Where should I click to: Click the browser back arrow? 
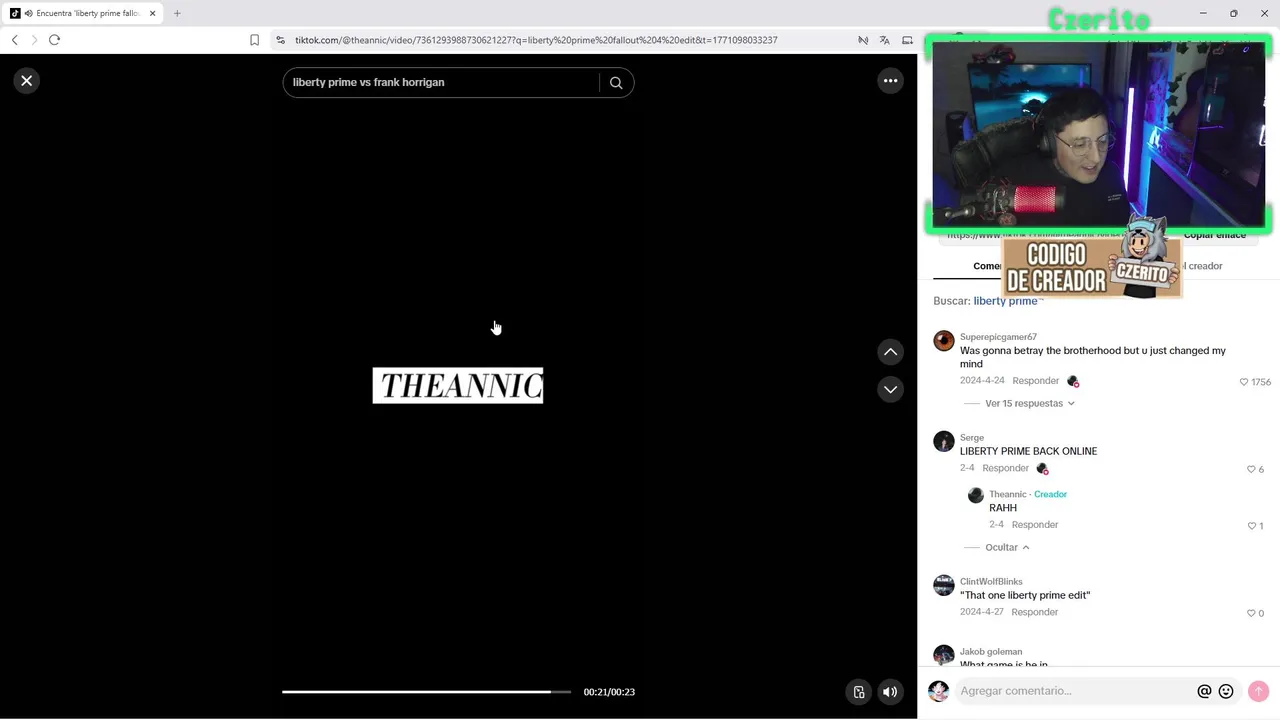click(14, 40)
